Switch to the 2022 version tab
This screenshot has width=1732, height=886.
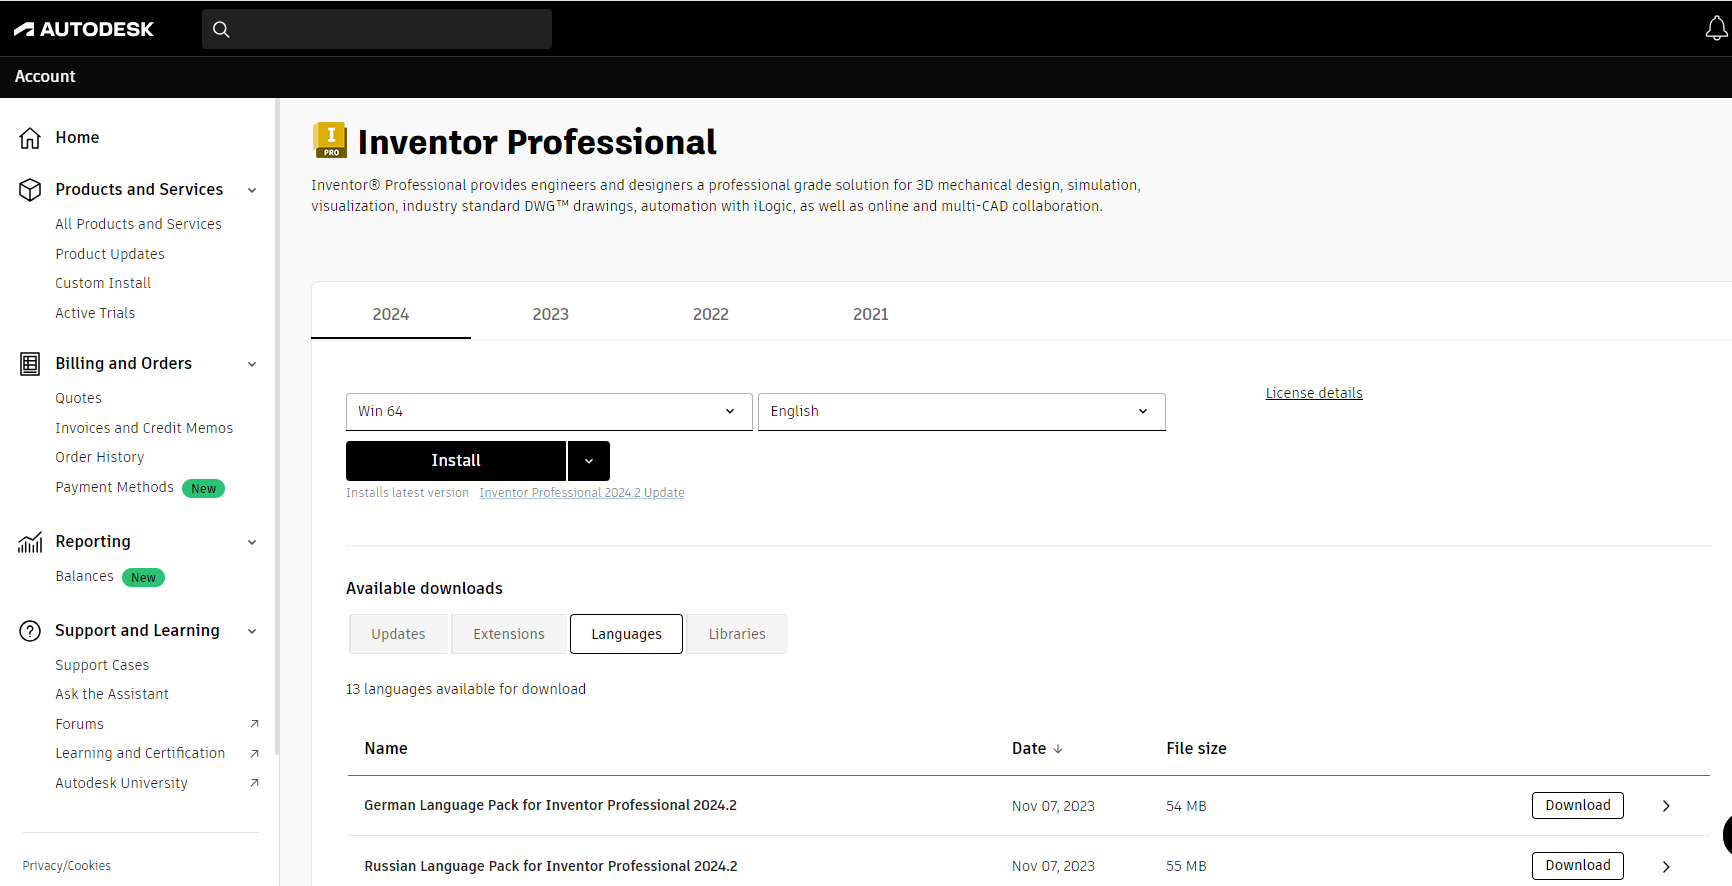pyautogui.click(x=711, y=314)
